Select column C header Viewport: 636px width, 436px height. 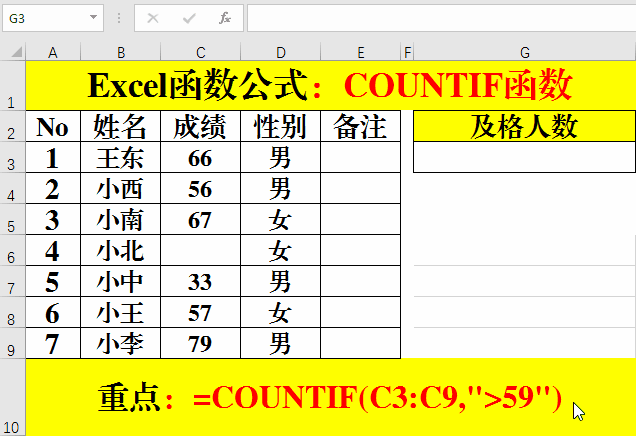(x=200, y=52)
